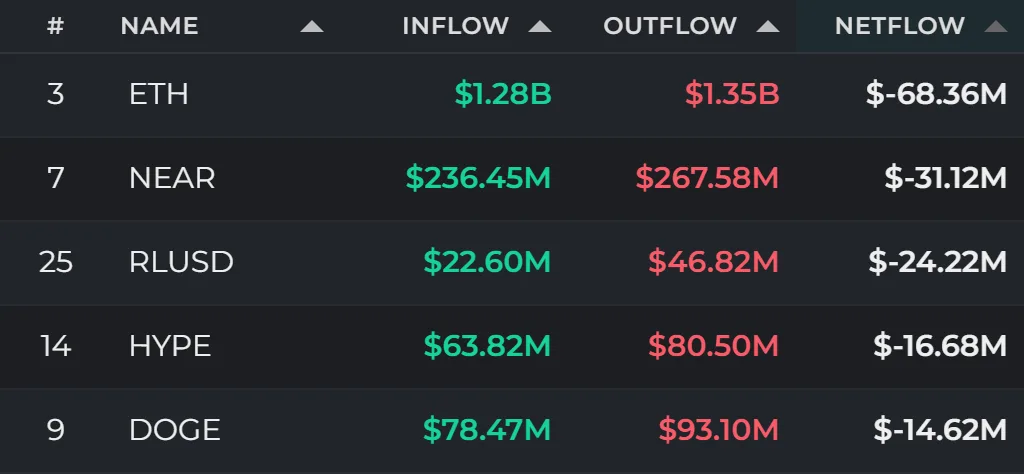Select the ETH row name
This screenshot has height=474, width=1024.
coord(159,95)
